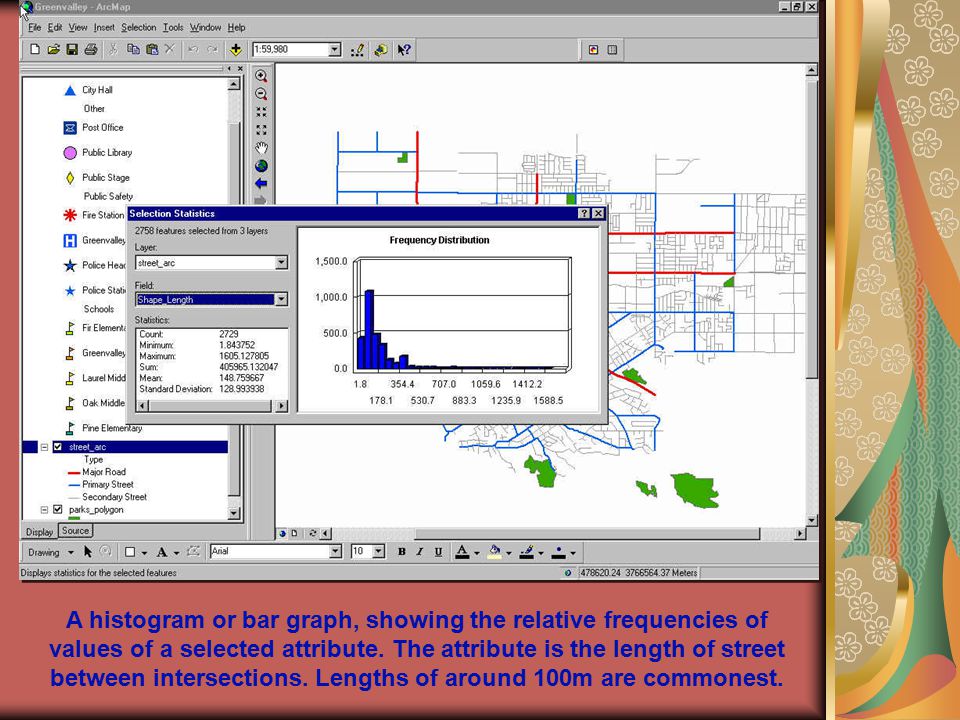Screen dimensions: 960x720
Task: Click the New Text 'A' tool
Action: 162,552
